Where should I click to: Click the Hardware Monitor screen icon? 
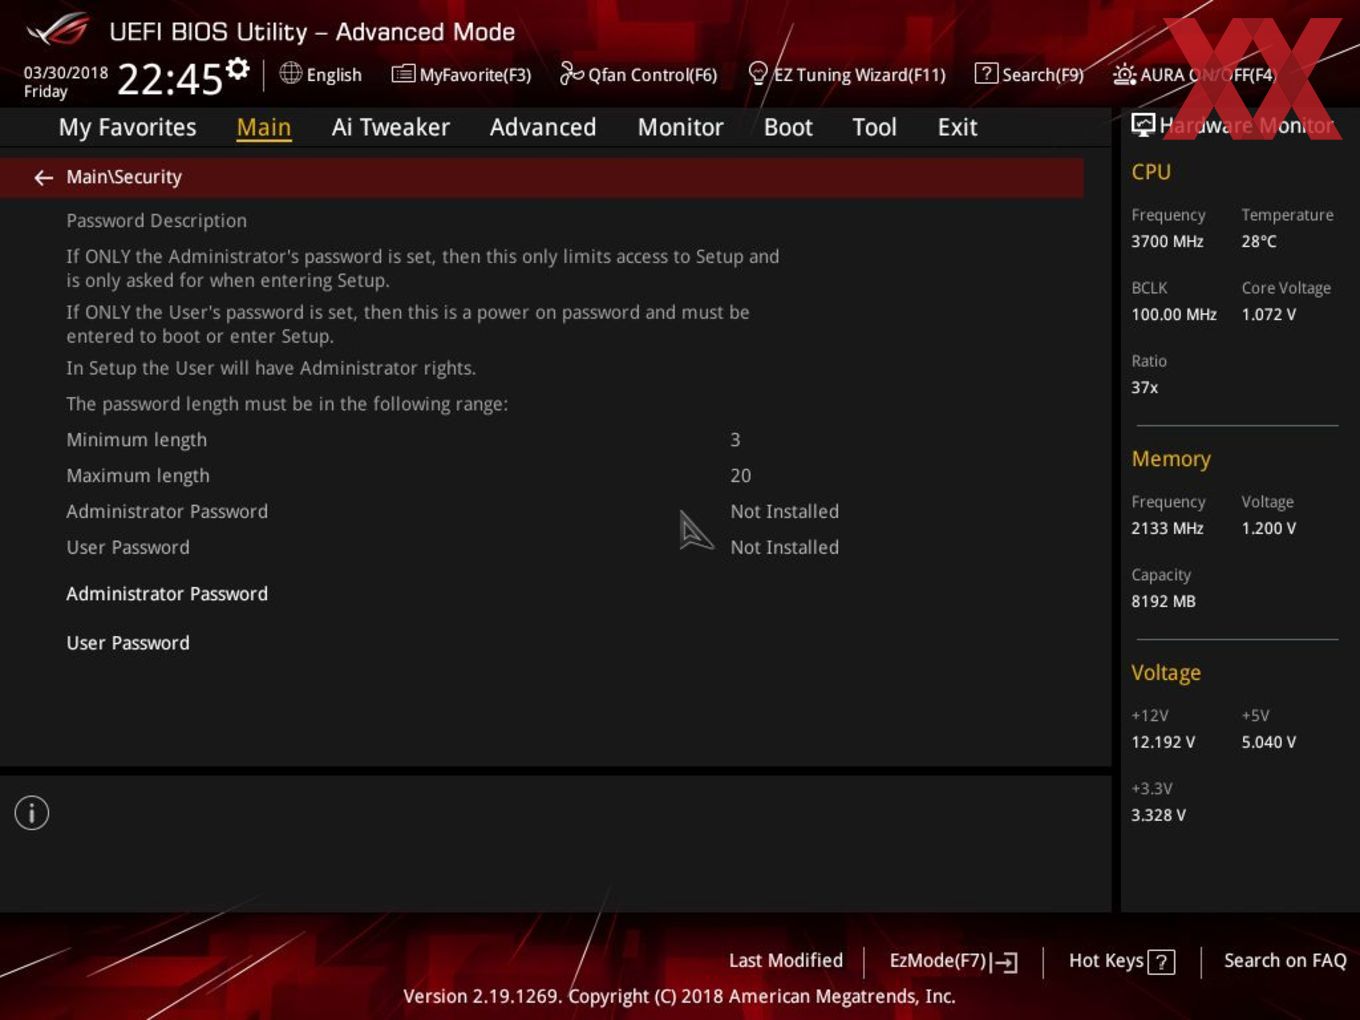point(1143,124)
